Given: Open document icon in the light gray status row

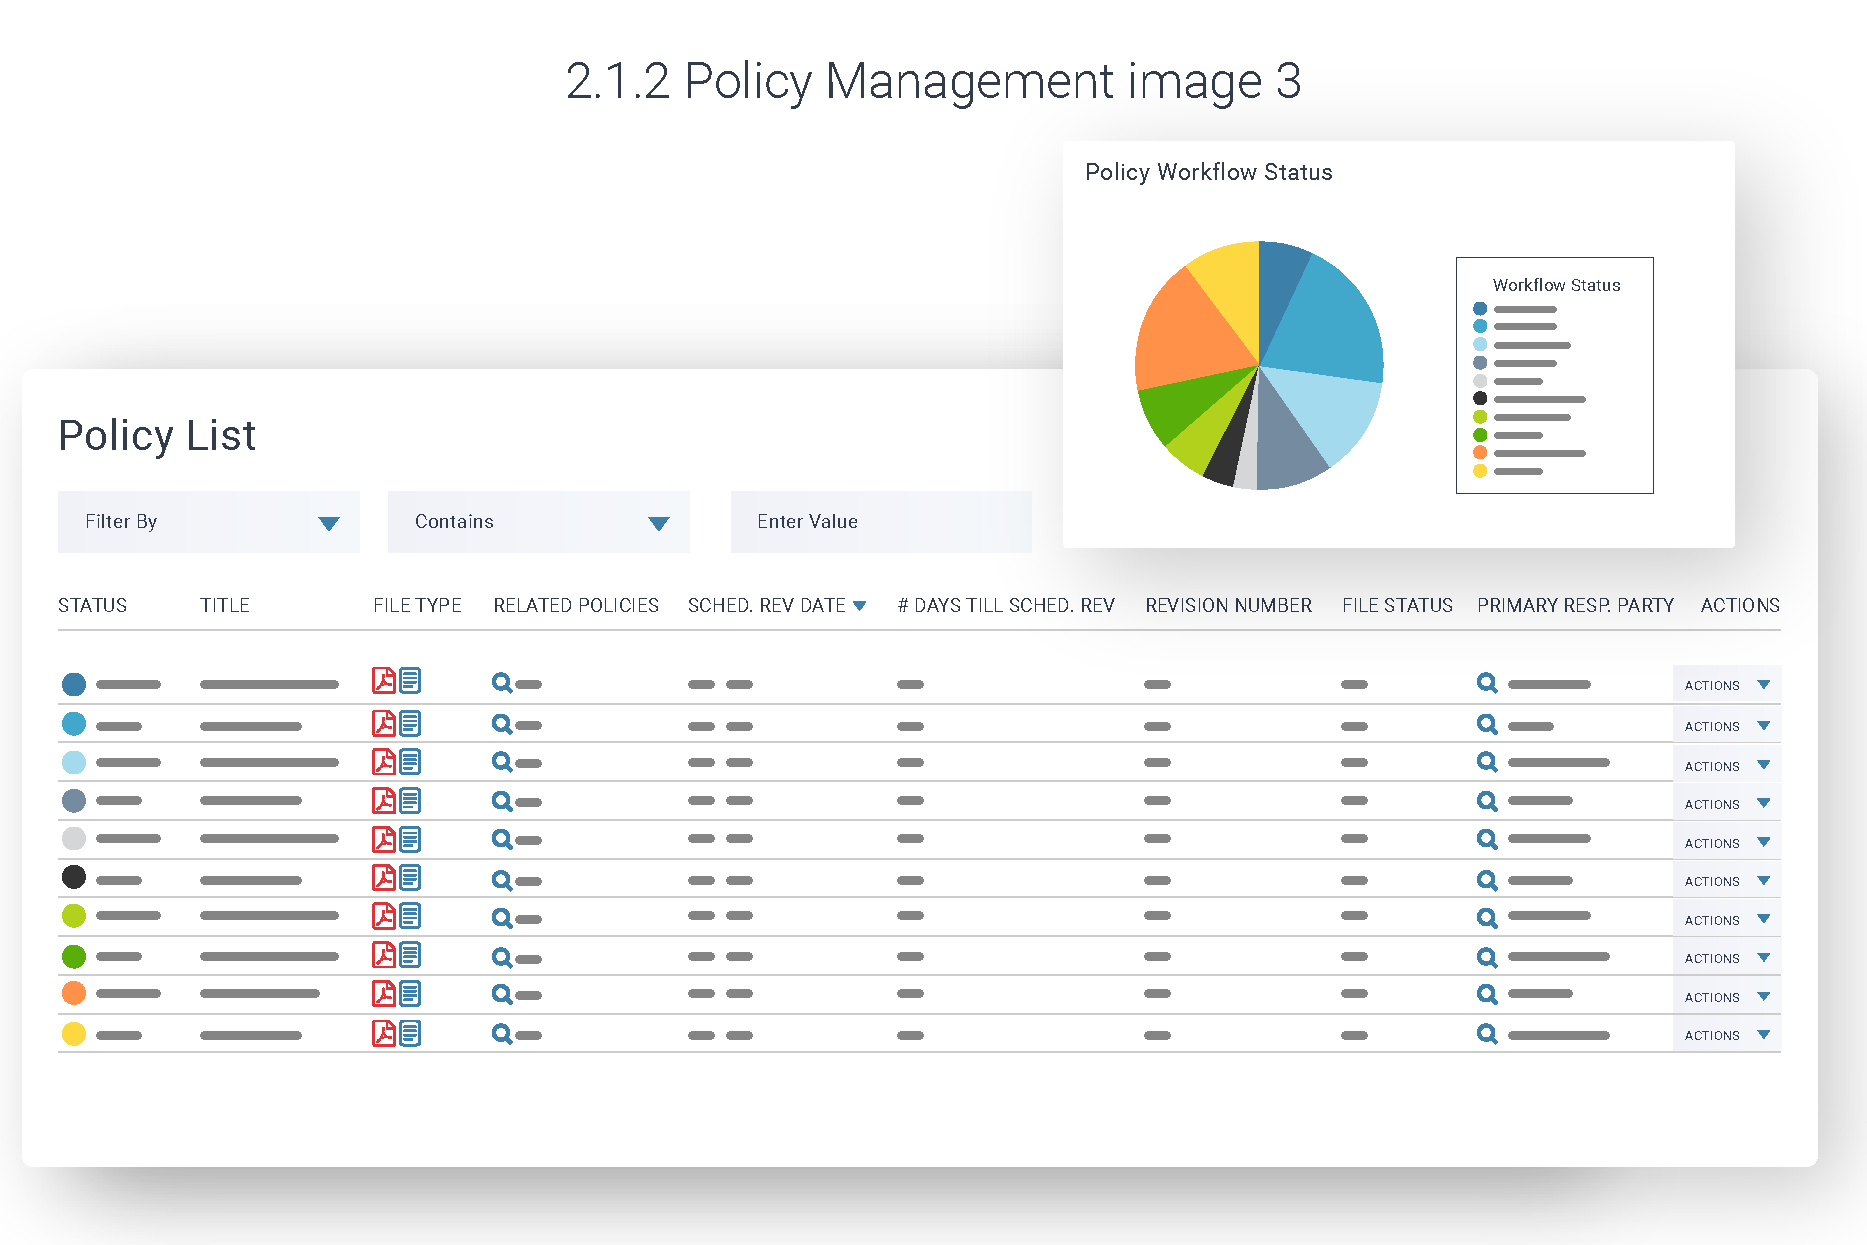Looking at the screenshot, I should (x=410, y=840).
